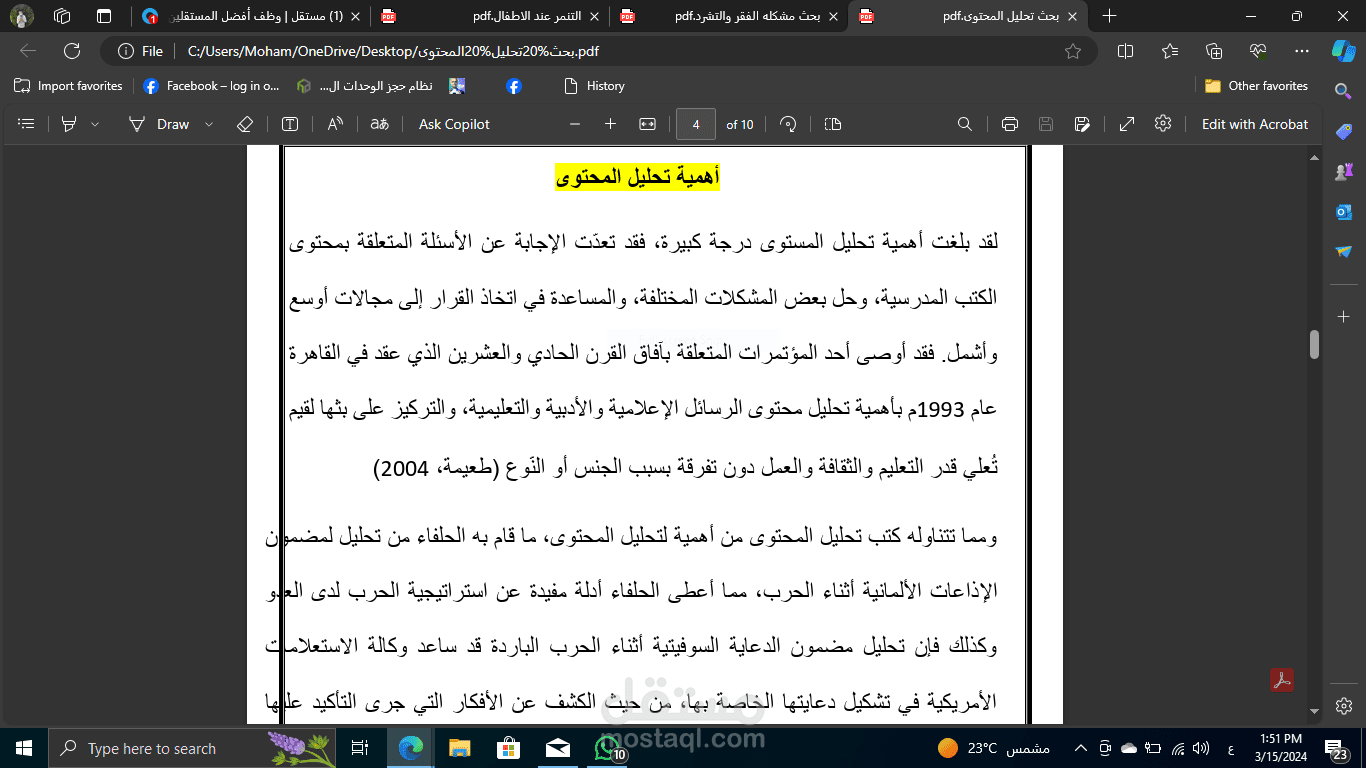Click the vertical scrollbar thumb
1366x768 pixels.
point(1314,343)
